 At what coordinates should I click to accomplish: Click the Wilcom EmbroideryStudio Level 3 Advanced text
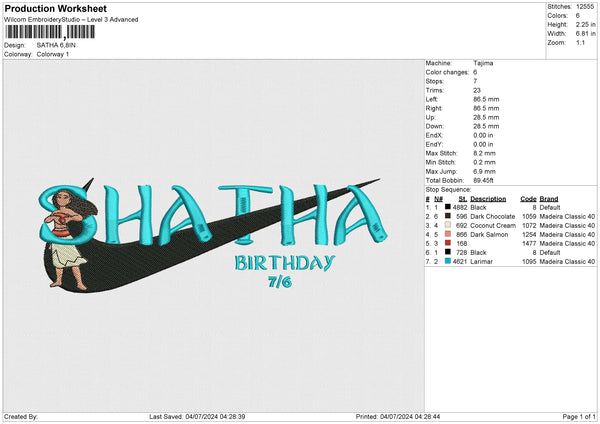(x=71, y=20)
